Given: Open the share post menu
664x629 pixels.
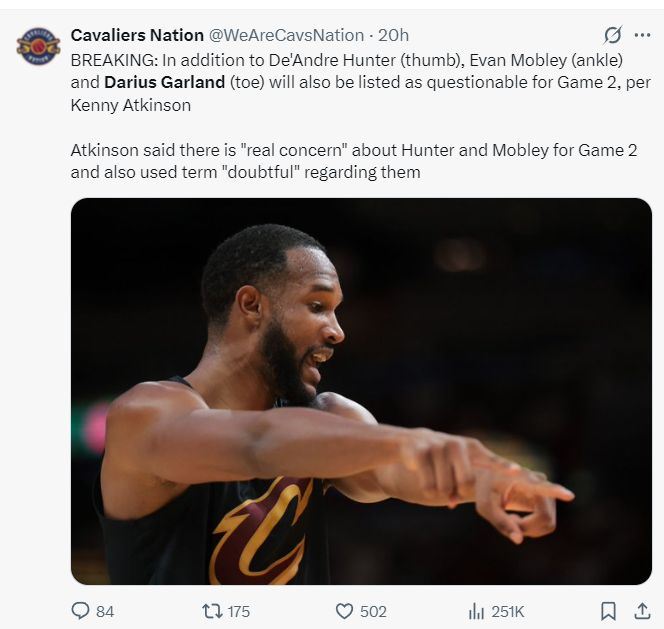Looking at the screenshot, I should [641, 611].
